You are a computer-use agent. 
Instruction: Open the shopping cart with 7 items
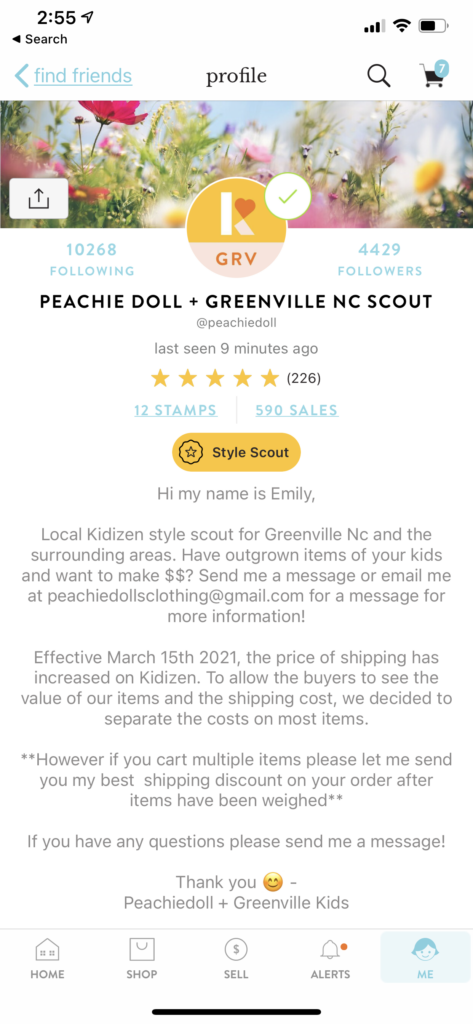click(x=434, y=74)
